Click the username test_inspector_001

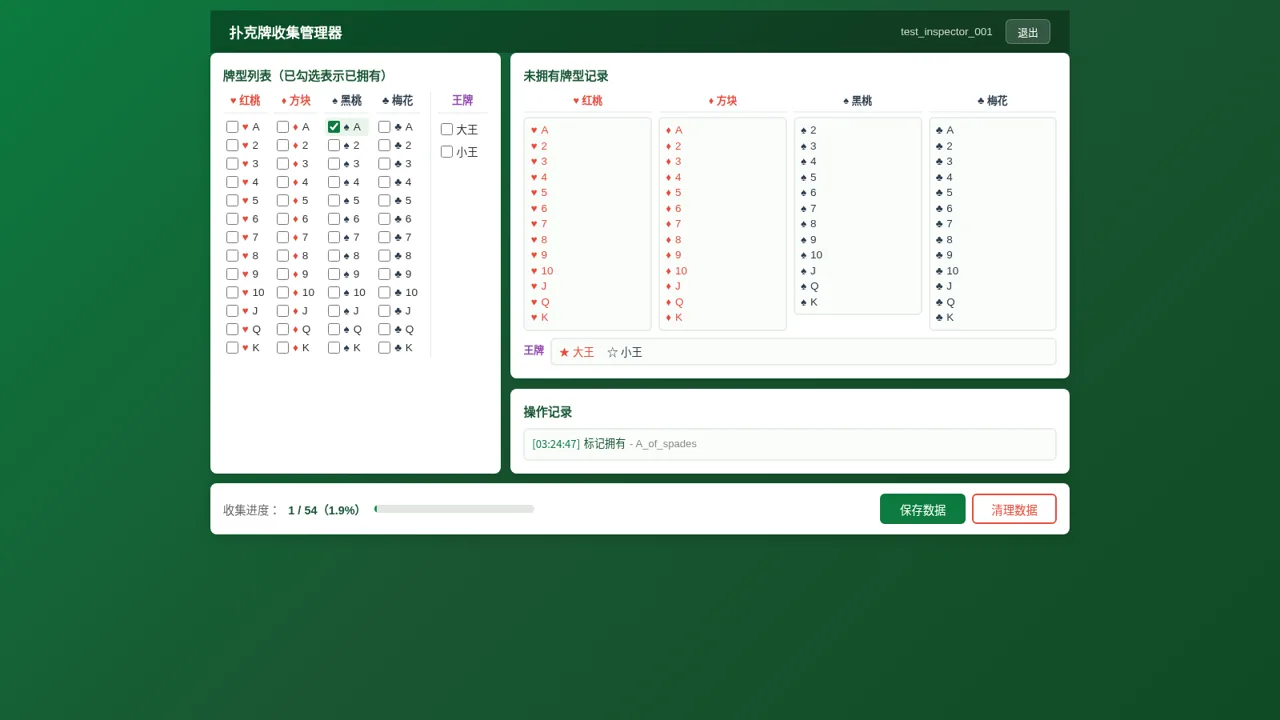[x=947, y=32]
